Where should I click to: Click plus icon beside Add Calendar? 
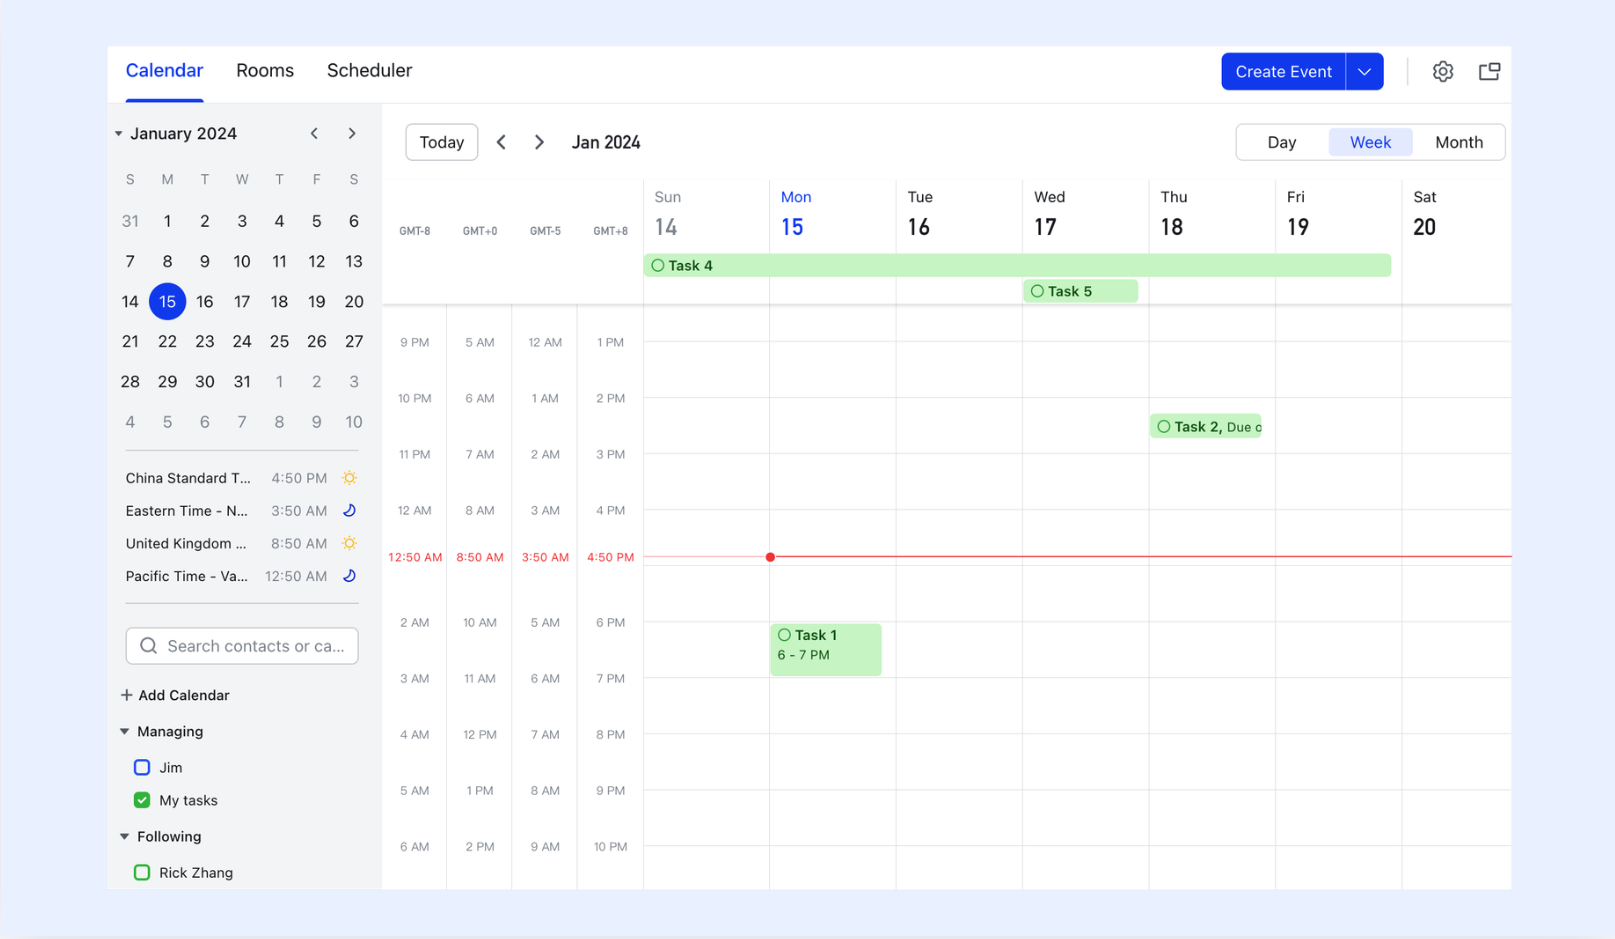click(126, 695)
